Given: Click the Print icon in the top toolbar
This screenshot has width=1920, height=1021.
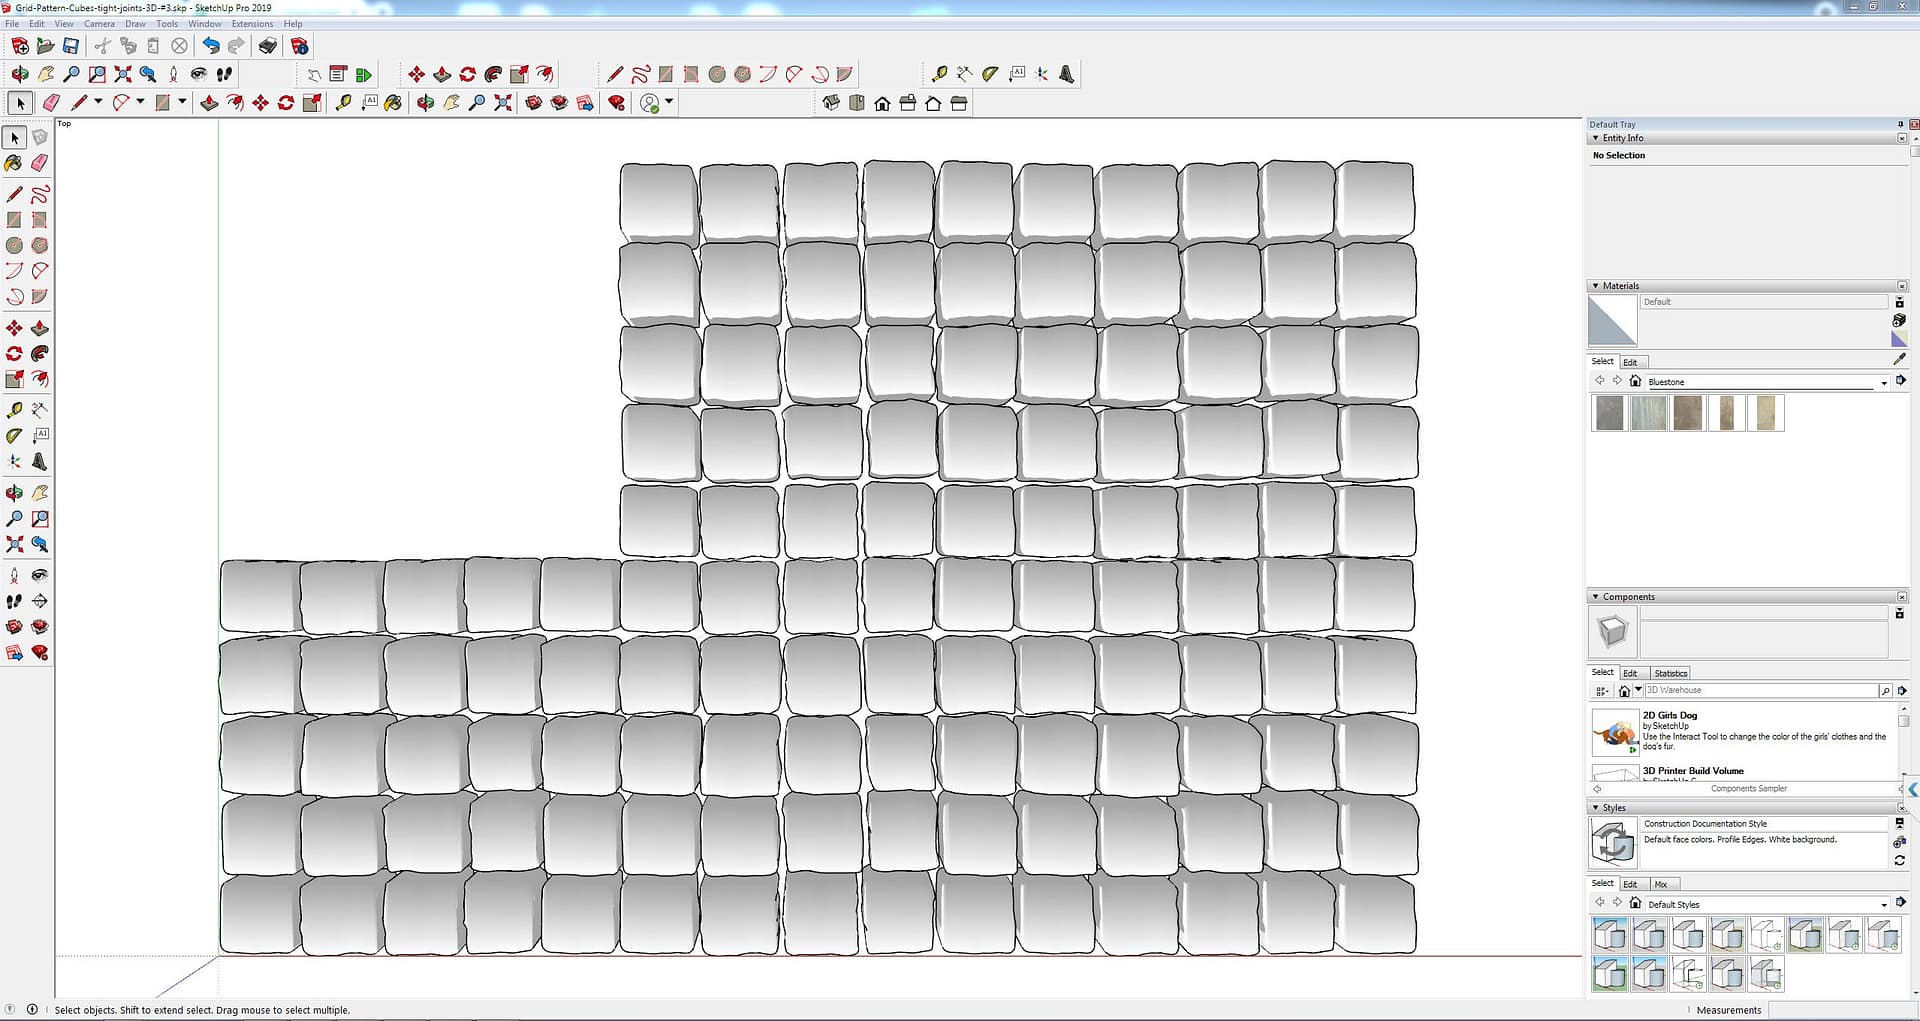Looking at the screenshot, I should pyautogui.click(x=267, y=46).
